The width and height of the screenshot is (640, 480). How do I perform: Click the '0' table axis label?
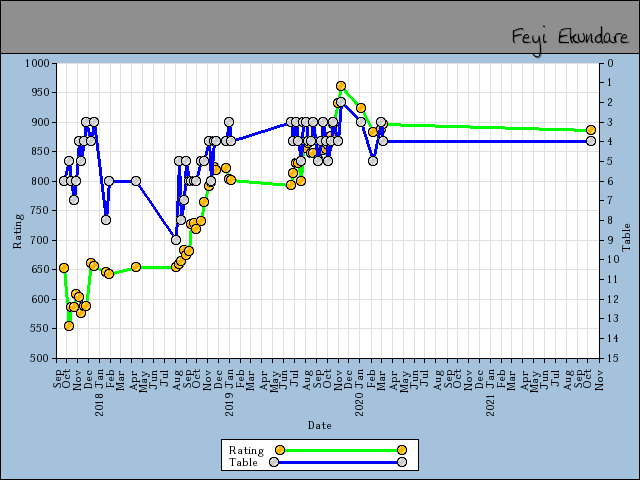pyautogui.click(x=611, y=63)
